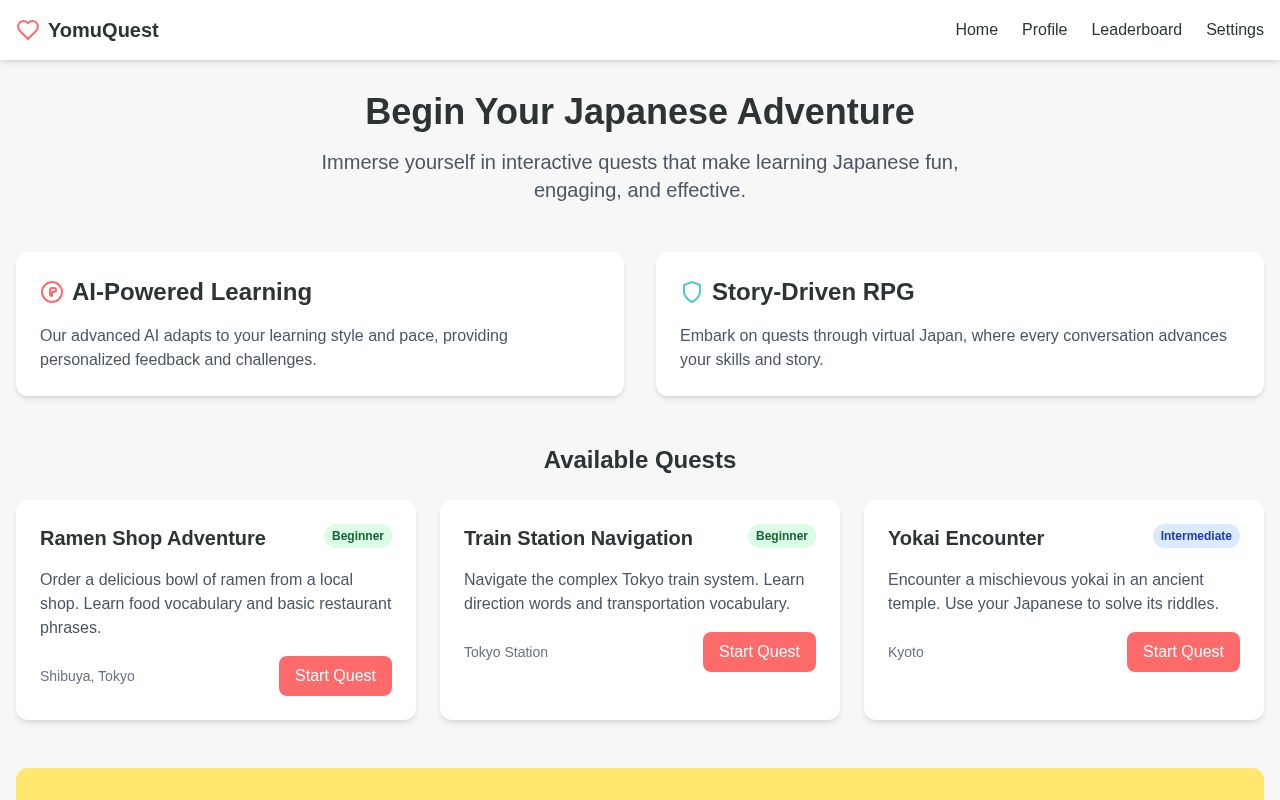This screenshot has width=1280, height=800.
Task: Click the AI-Powered Learning icon
Action: pos(52,292)
